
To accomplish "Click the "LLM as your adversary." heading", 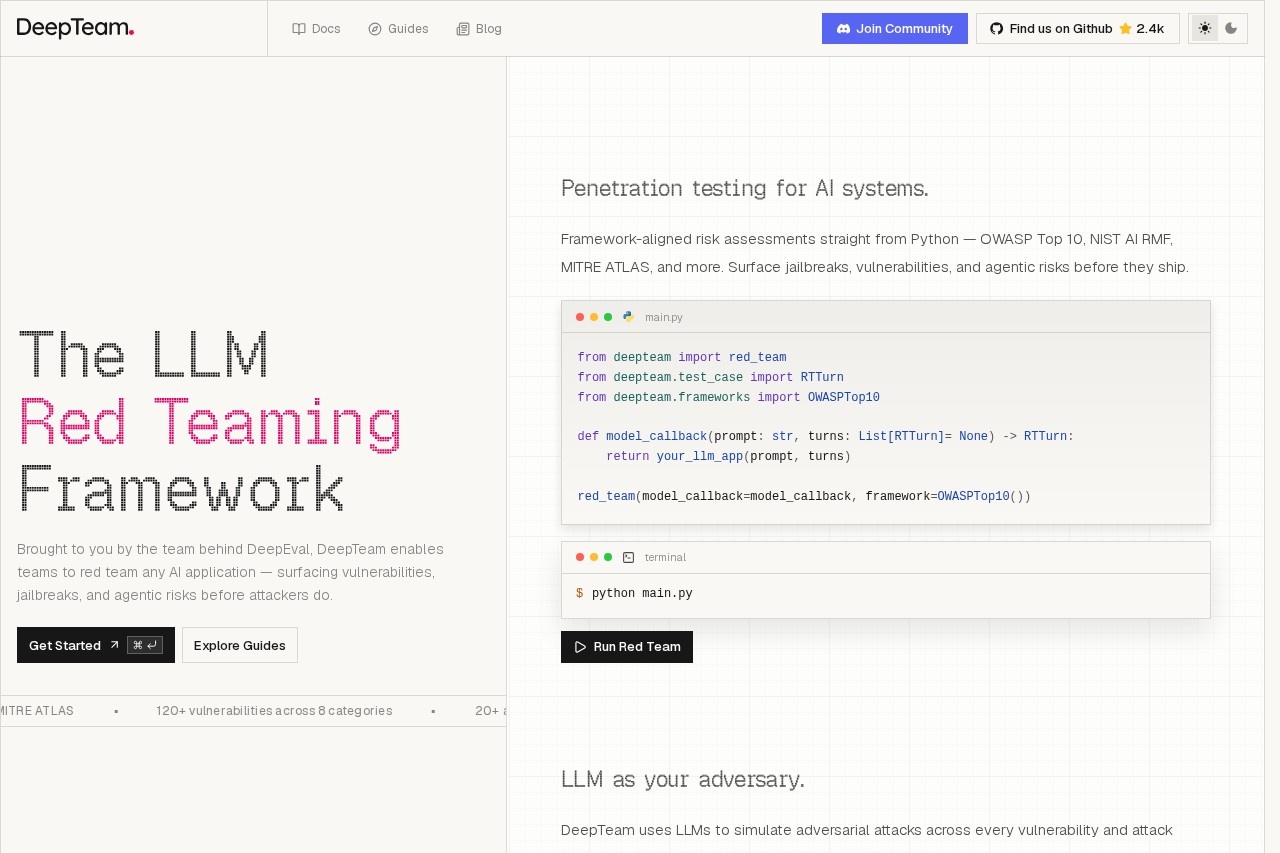I will (683, 779).
